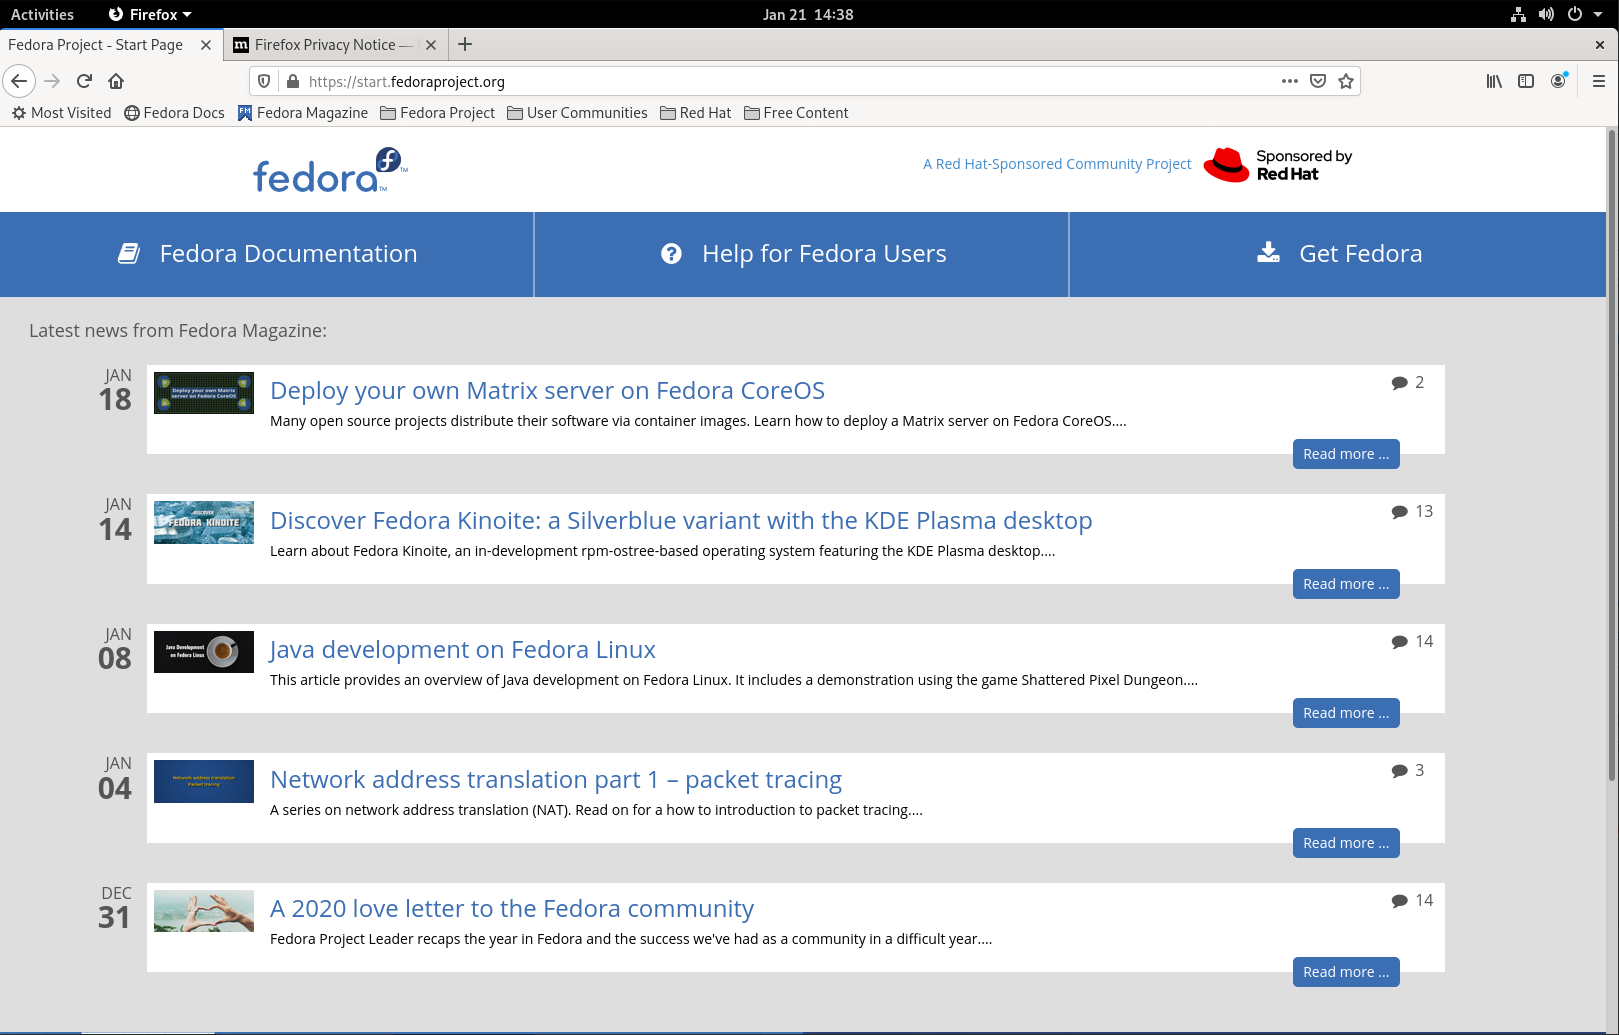This screenshot has height=1035, width=1619.
Task: Click Read more for Fedora Kinoite article
Action: point(1346,584)
